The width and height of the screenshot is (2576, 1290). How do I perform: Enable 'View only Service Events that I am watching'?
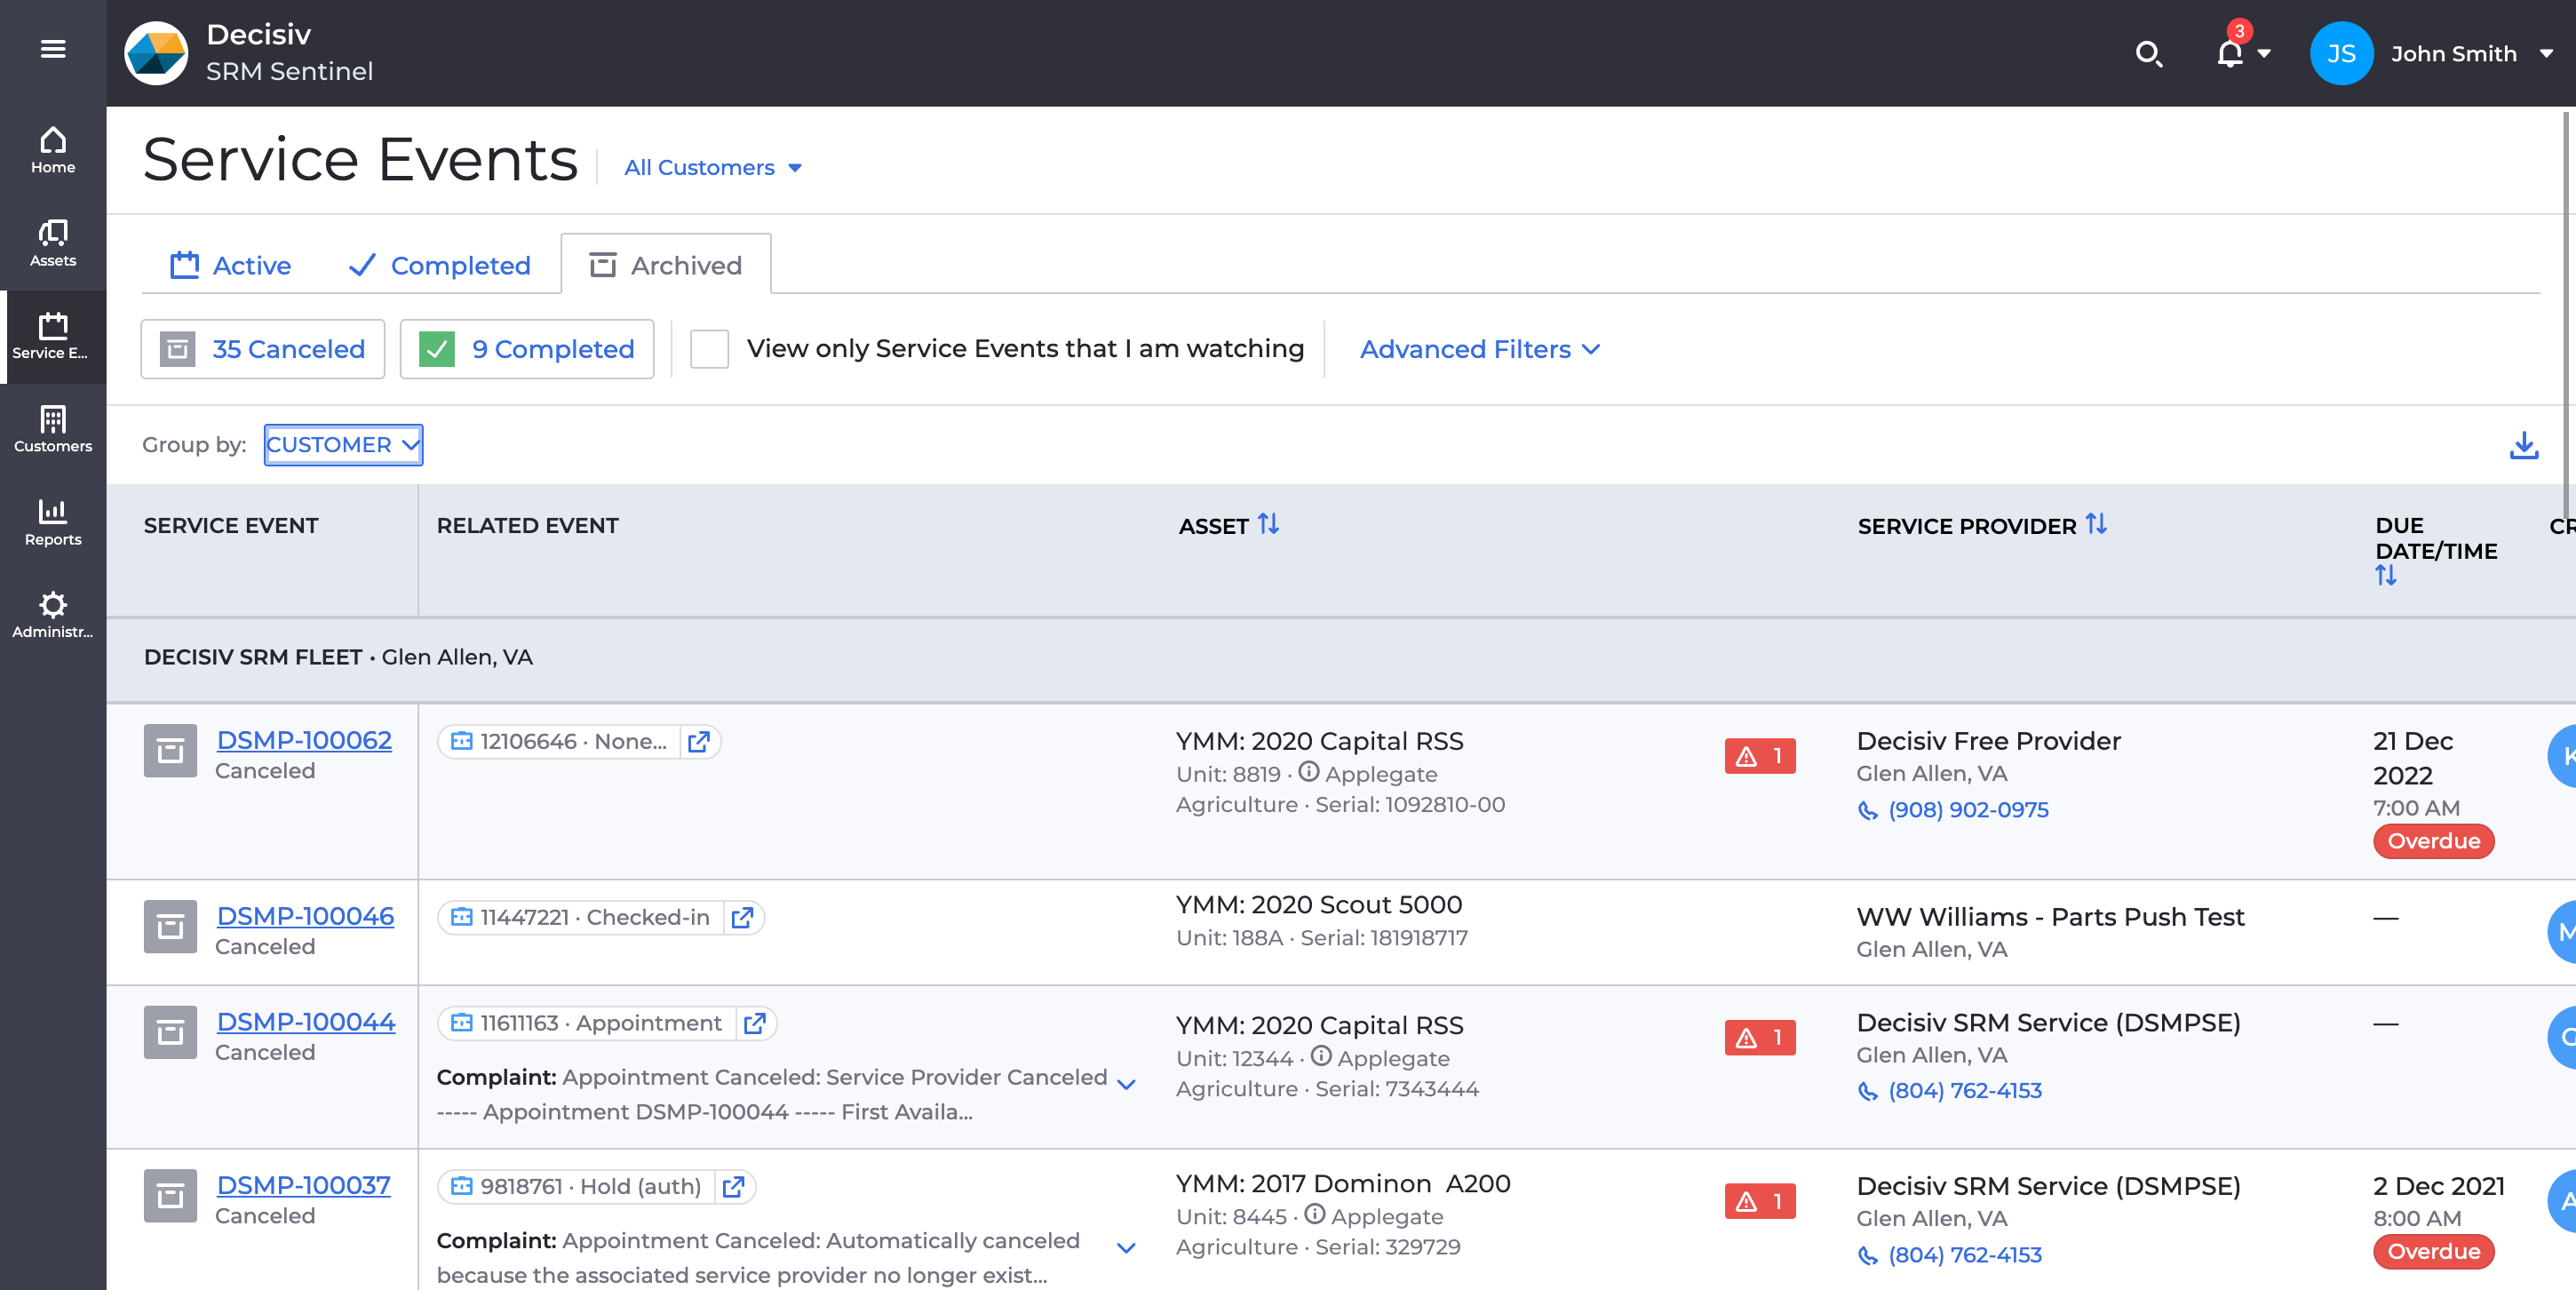pos(709,349)
